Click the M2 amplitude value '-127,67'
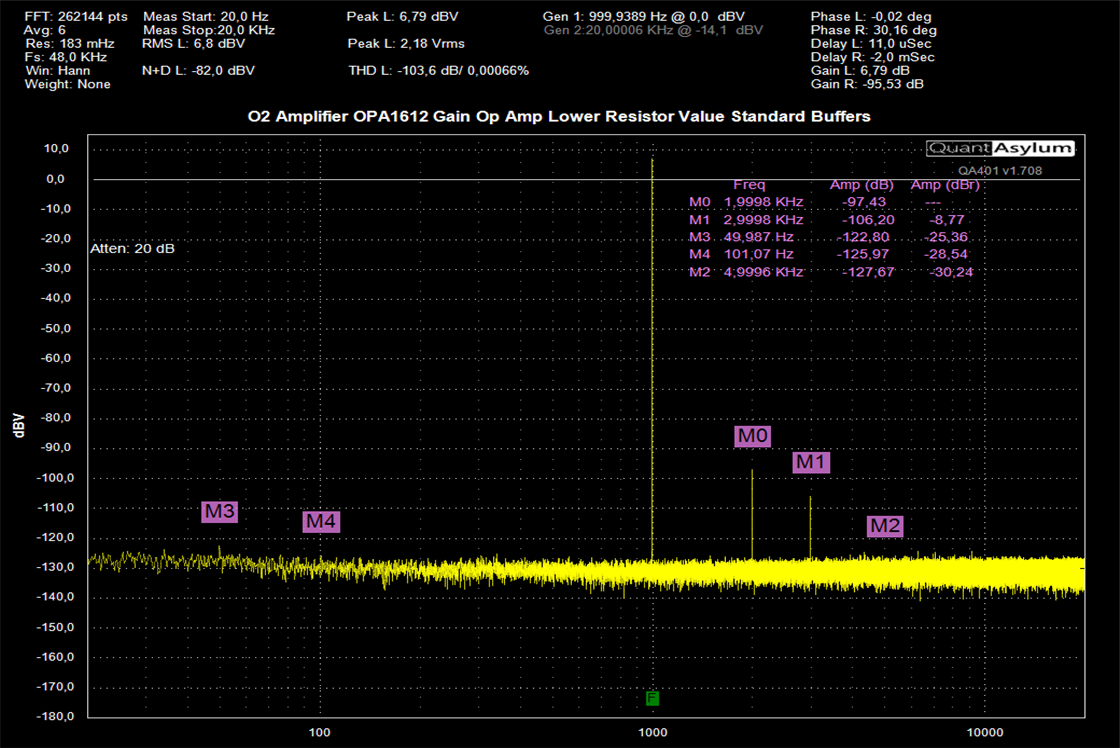1120x748 pixels. [x=868, y=272]
